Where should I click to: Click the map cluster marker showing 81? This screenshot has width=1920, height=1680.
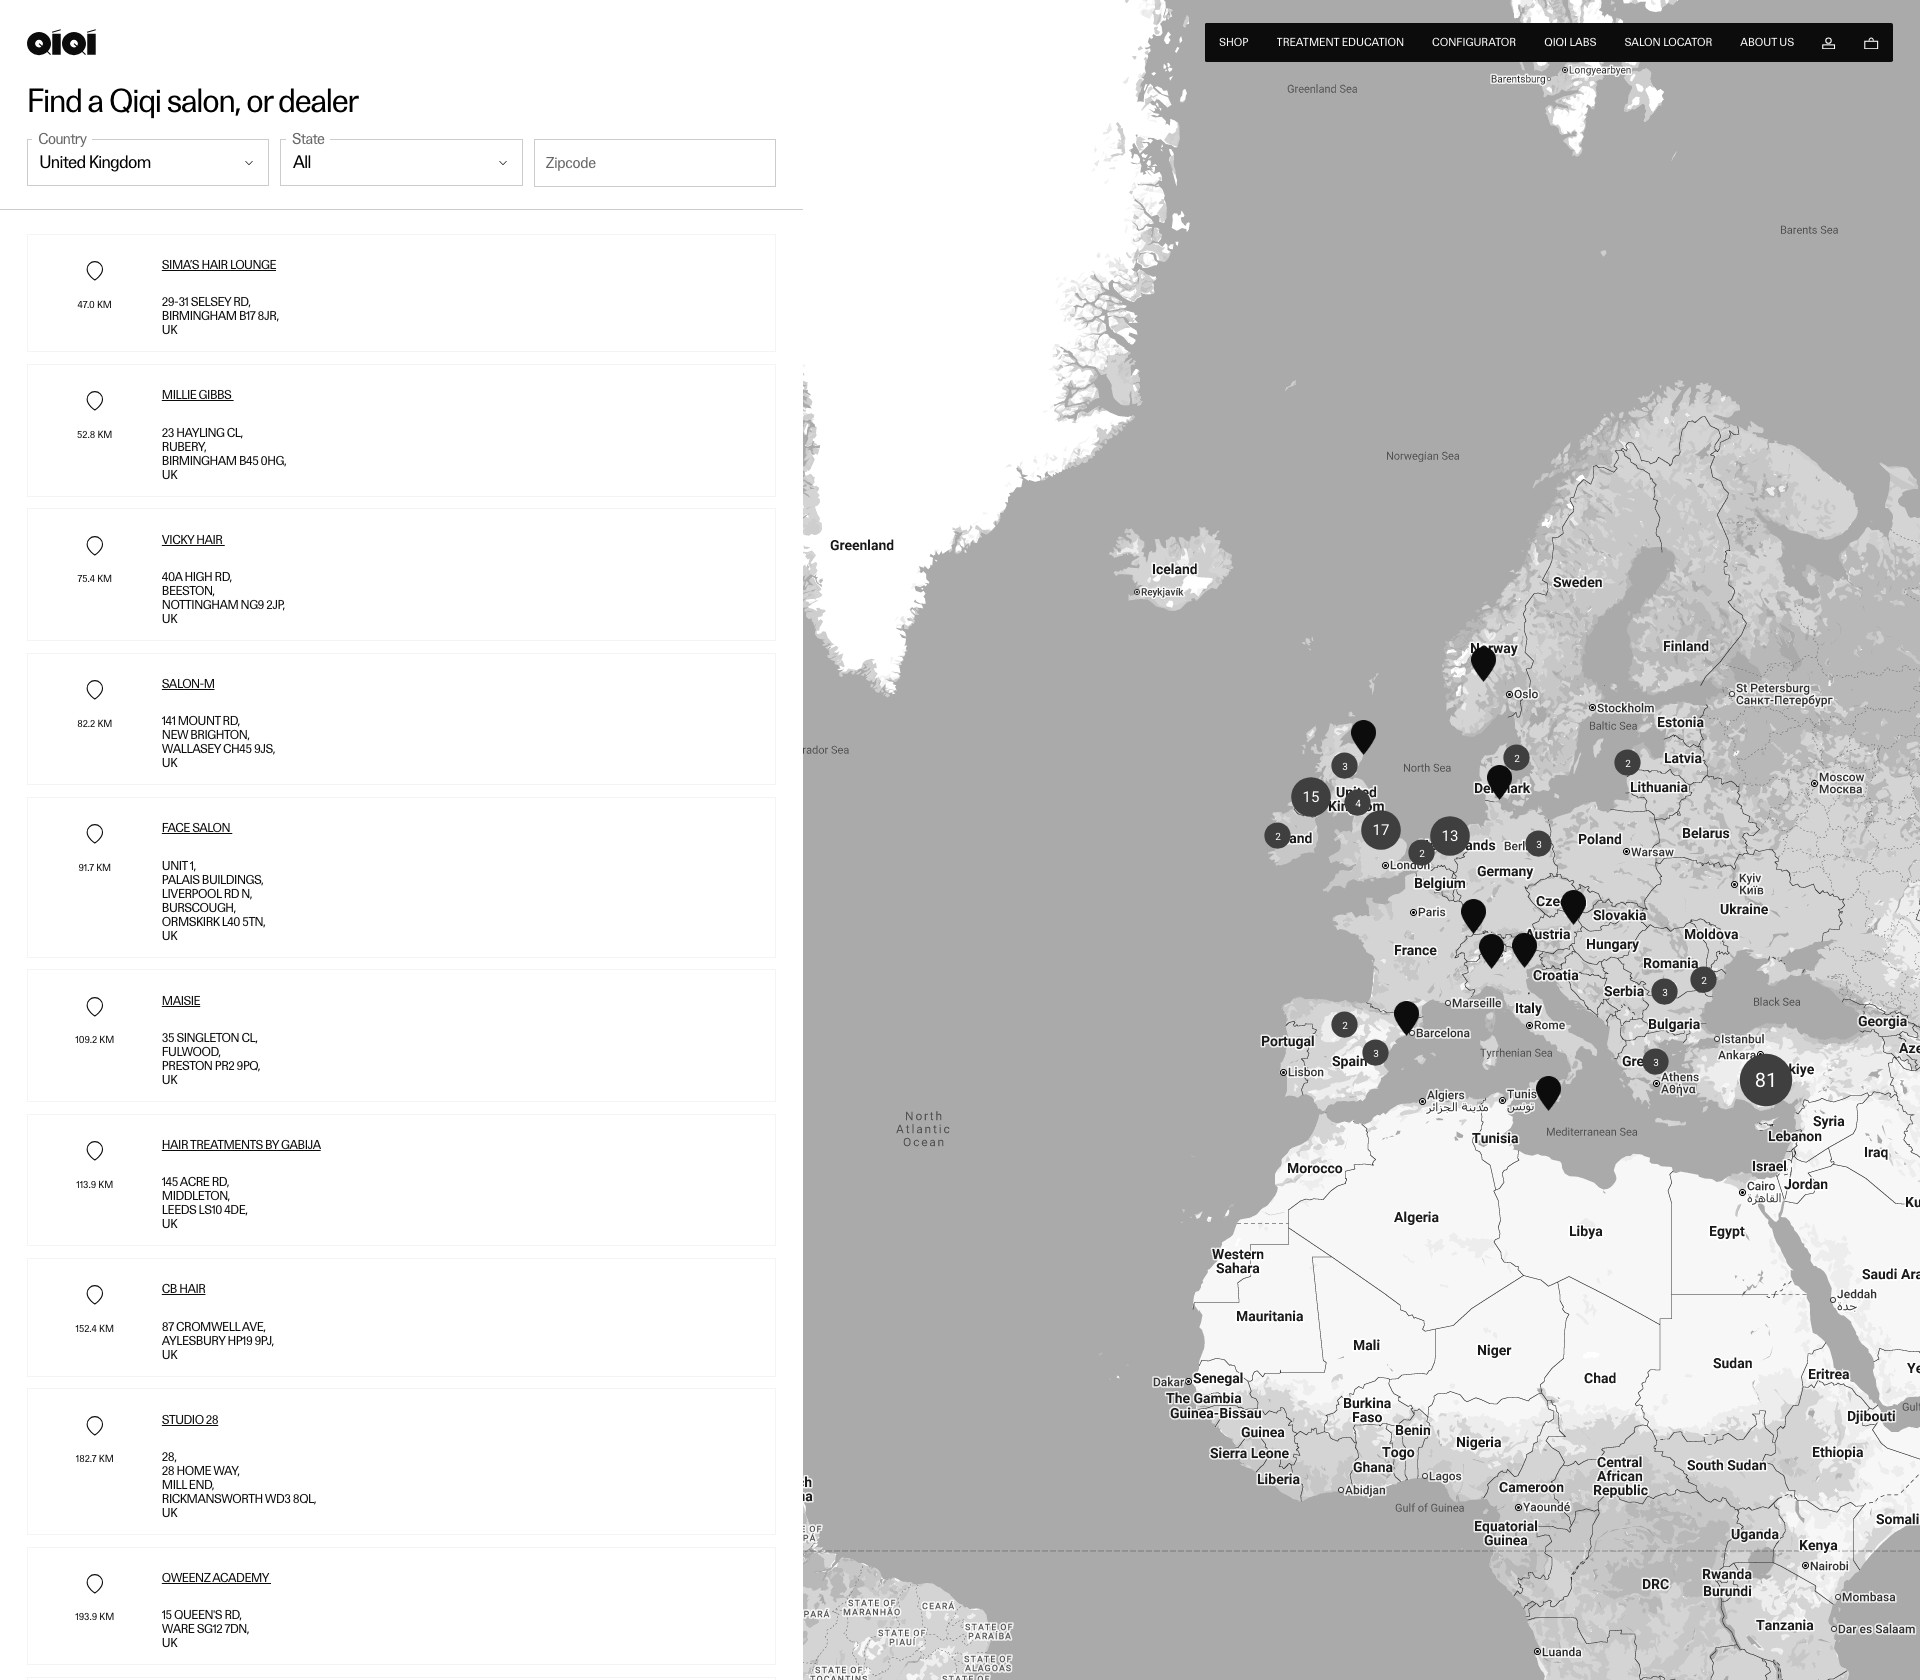click(x=1765, y=1080)
